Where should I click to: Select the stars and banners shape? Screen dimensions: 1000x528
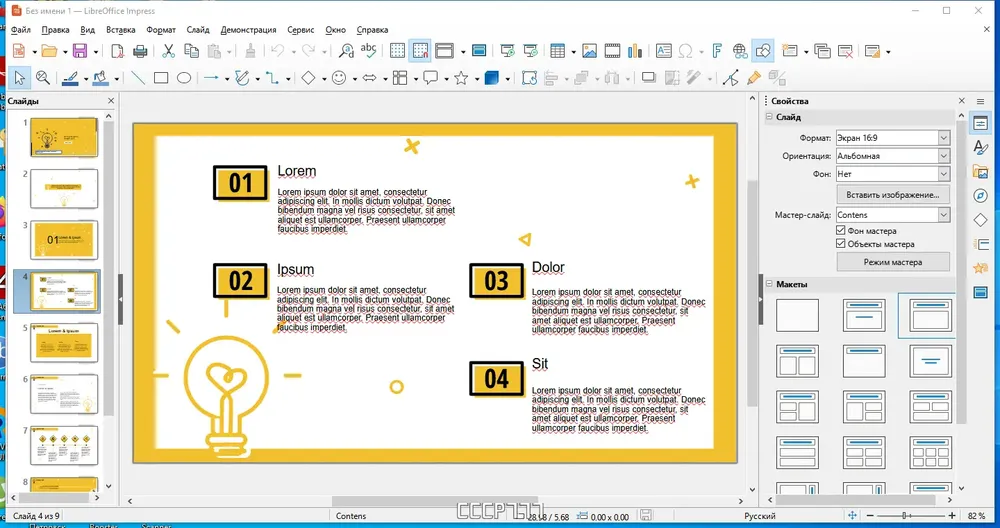pos(461,78)
